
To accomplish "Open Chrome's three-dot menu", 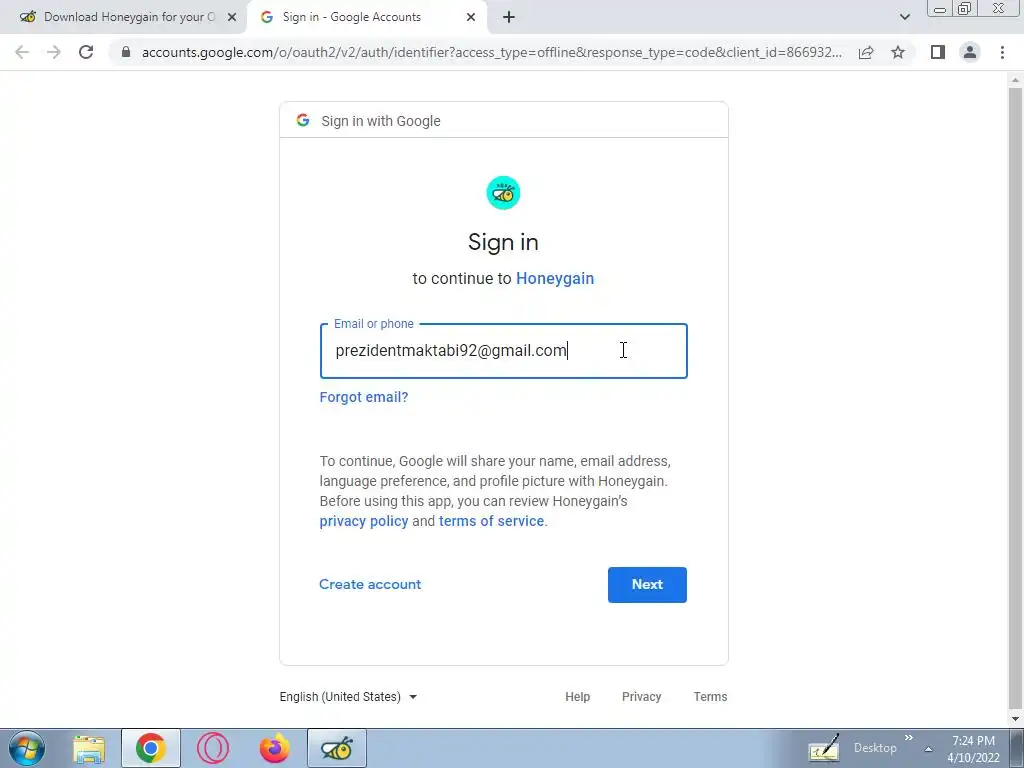I will click(1002, 52).
